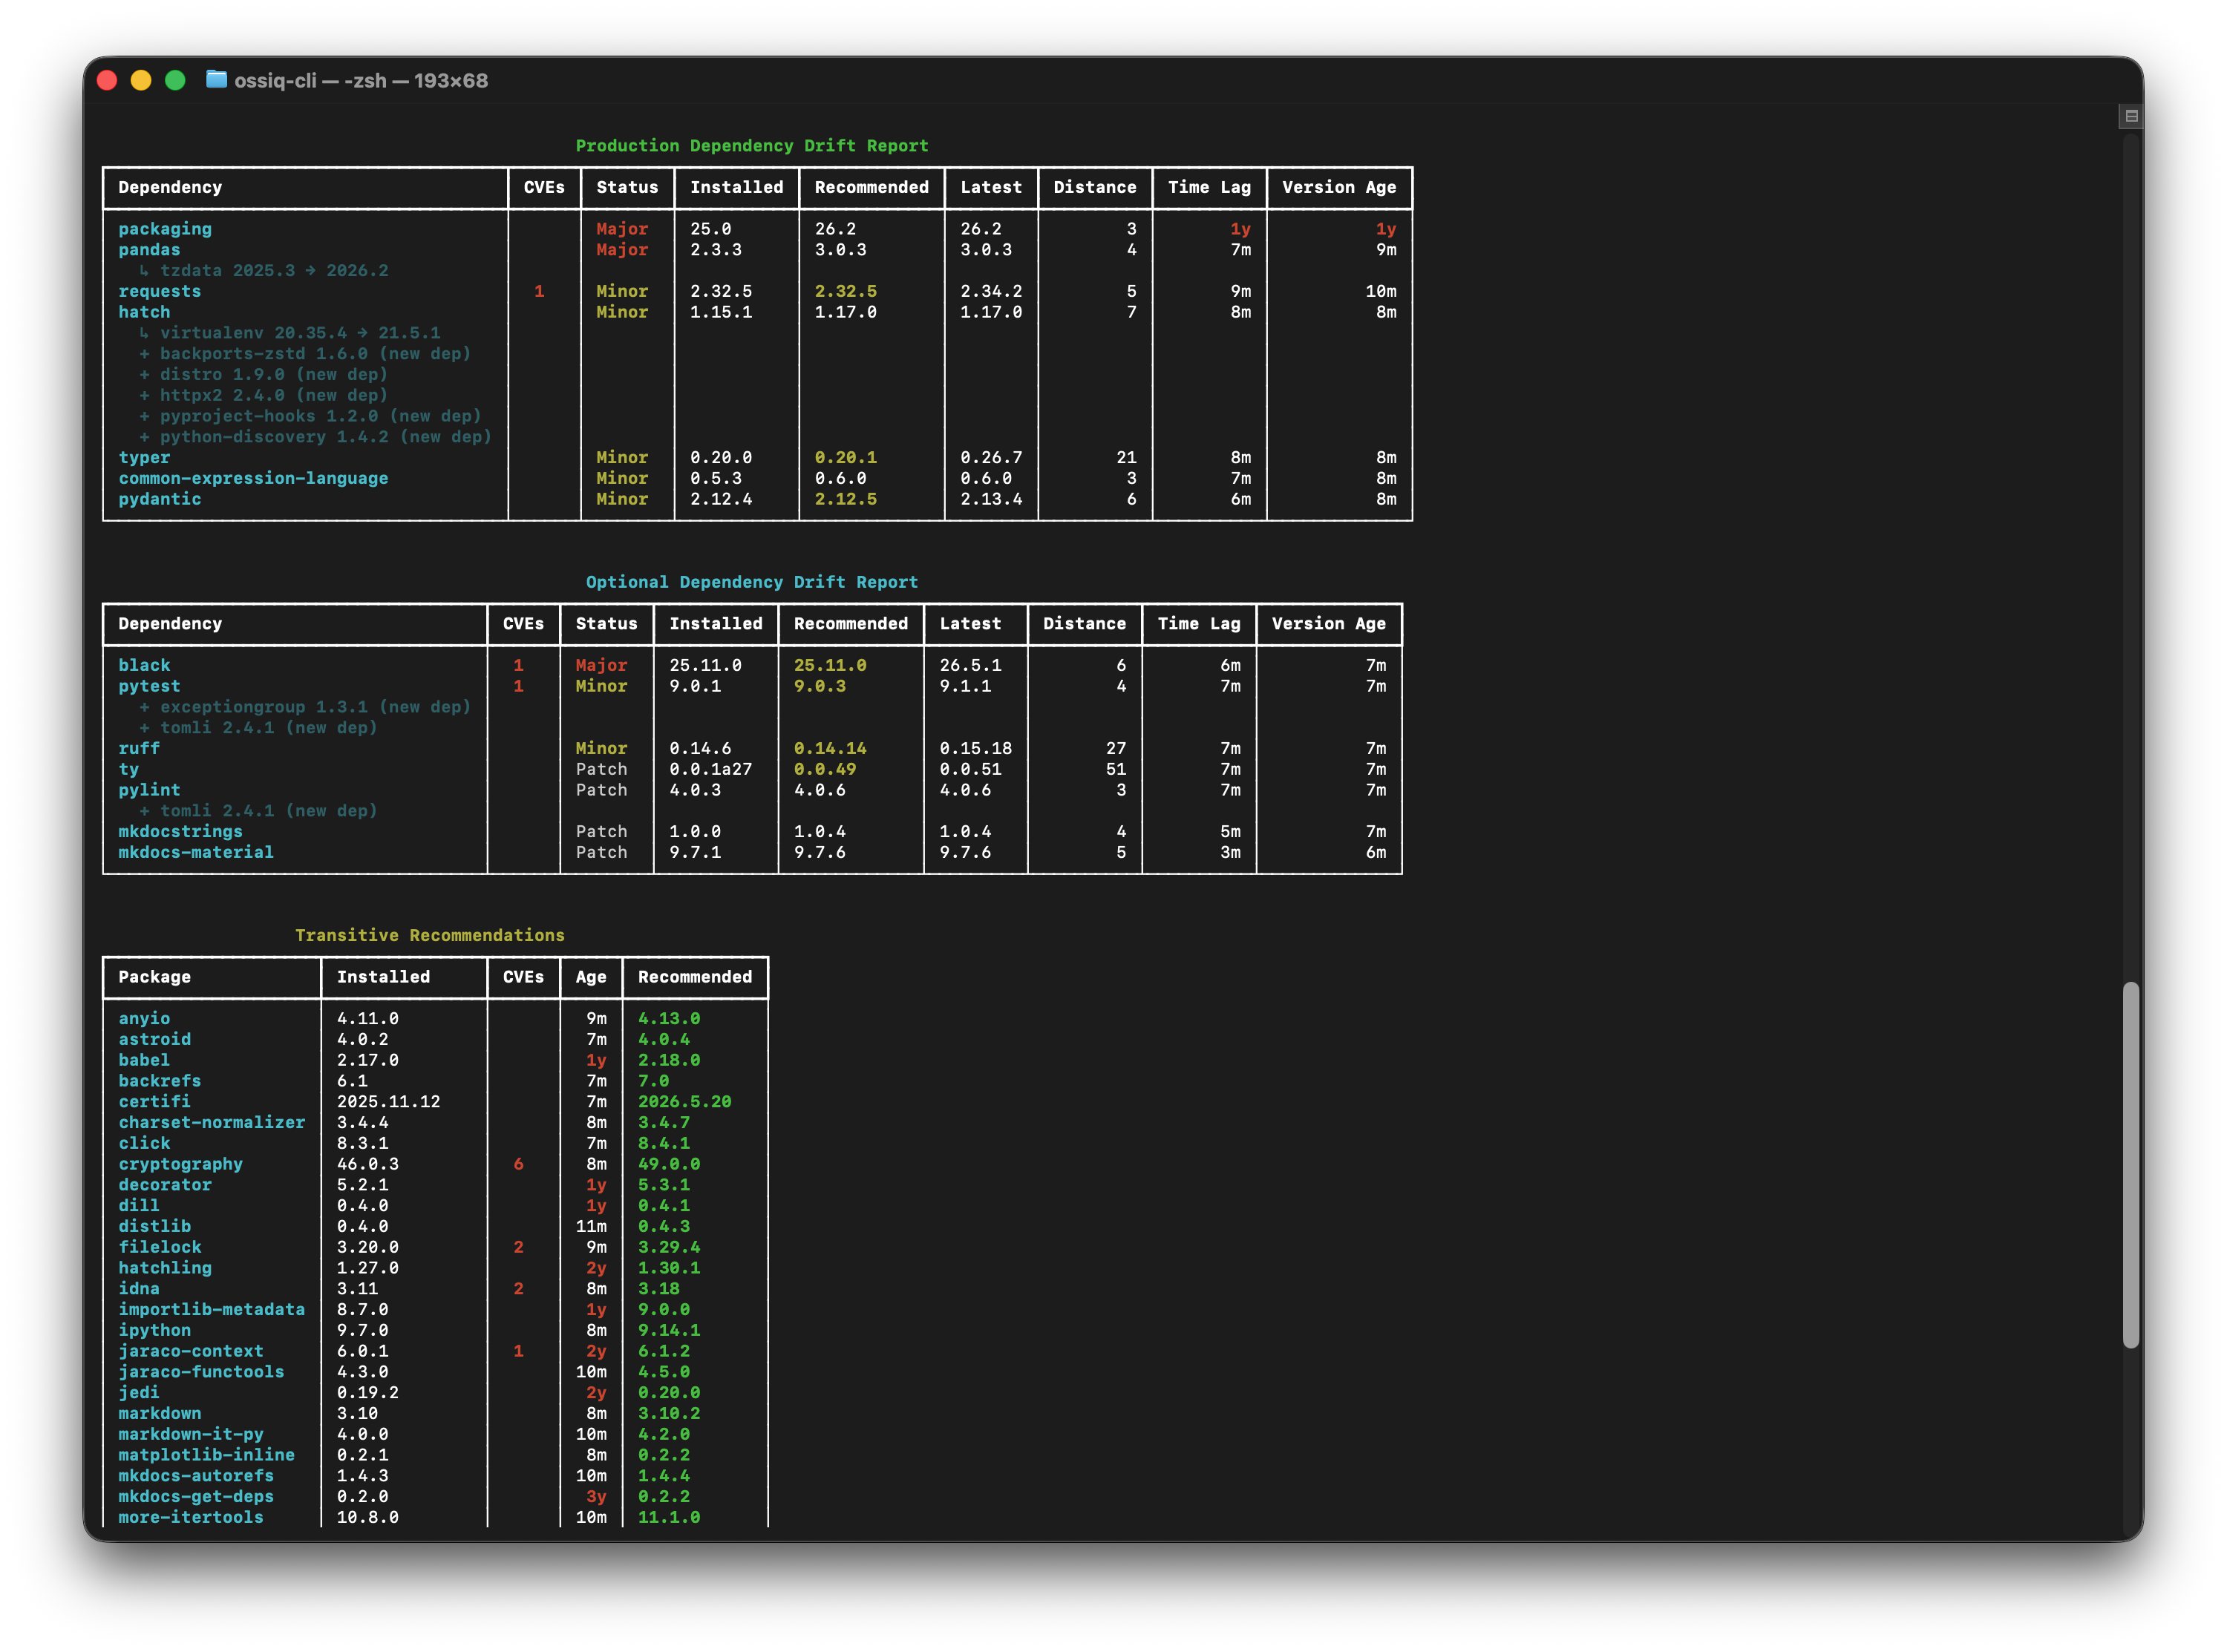
Task: Click the scroll-lock icon above the scrollbar
Action: (2131, 116)
